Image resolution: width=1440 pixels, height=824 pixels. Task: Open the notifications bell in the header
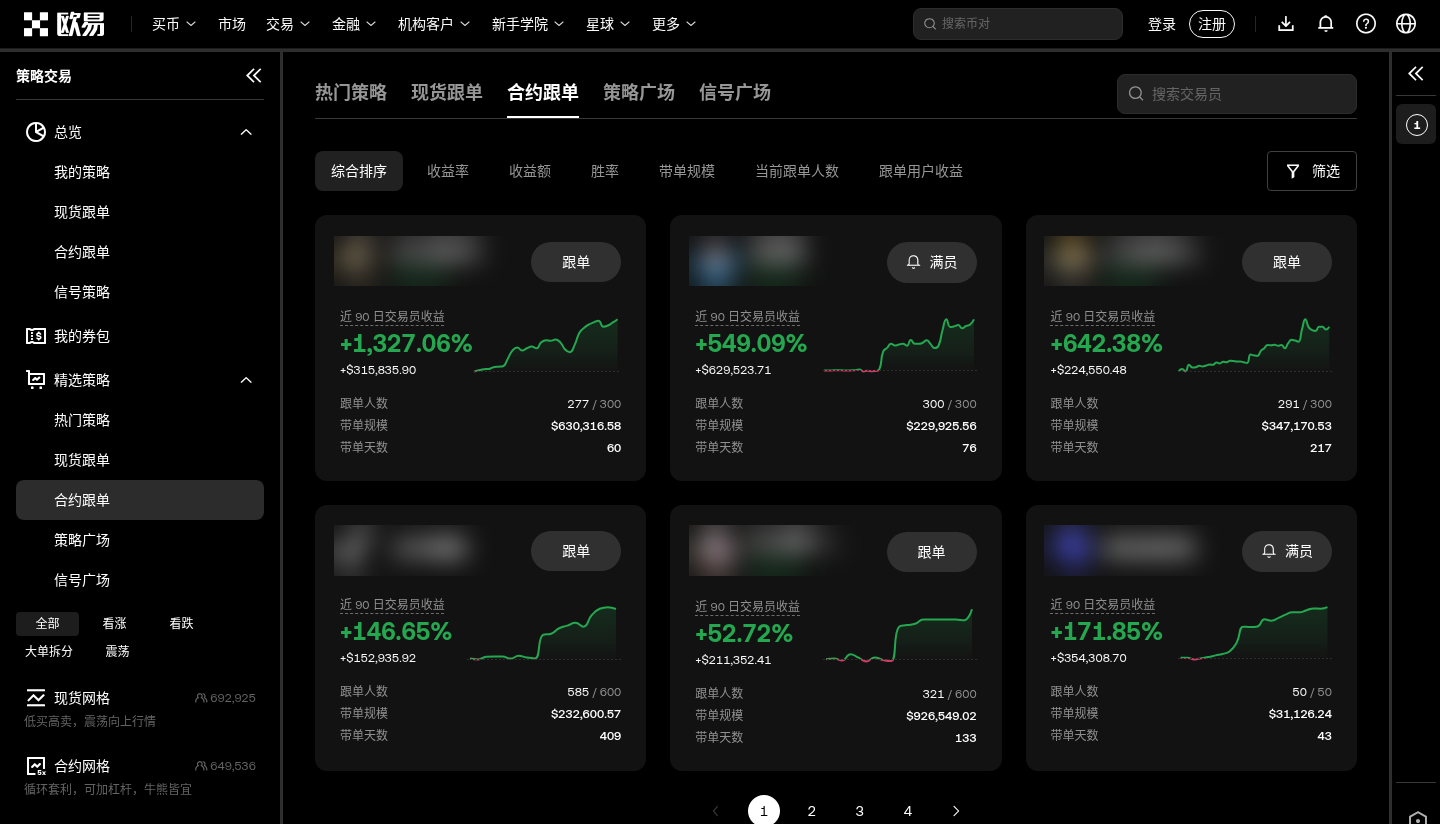[x=1326, y=24]
